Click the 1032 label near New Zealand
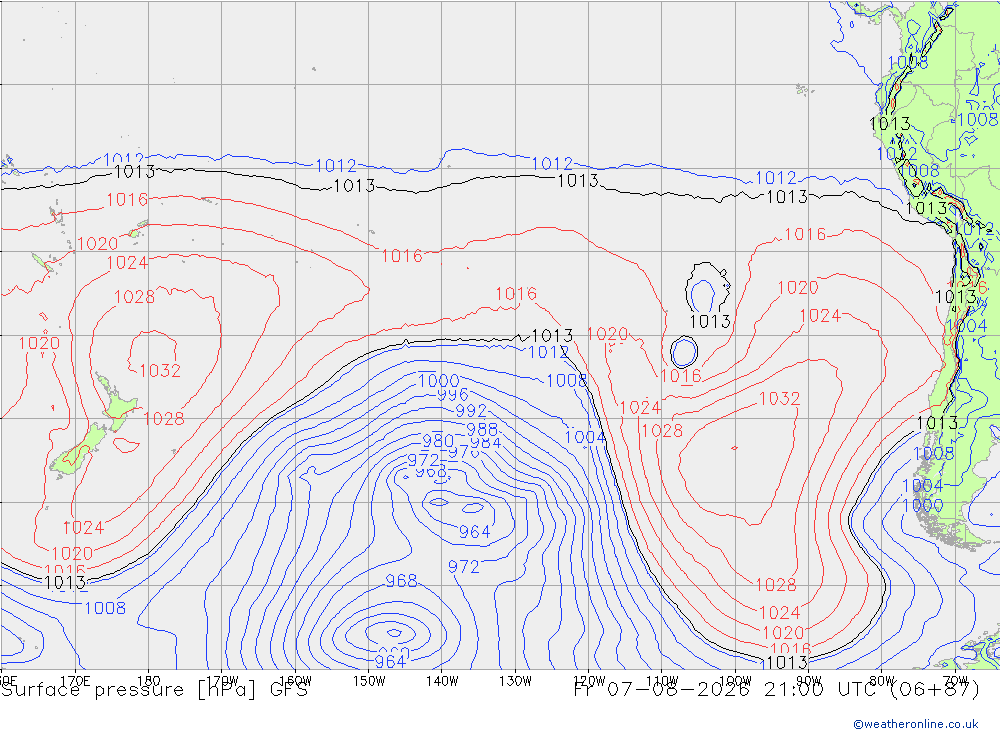This screenshot has width=1000, height=733. 160,371
